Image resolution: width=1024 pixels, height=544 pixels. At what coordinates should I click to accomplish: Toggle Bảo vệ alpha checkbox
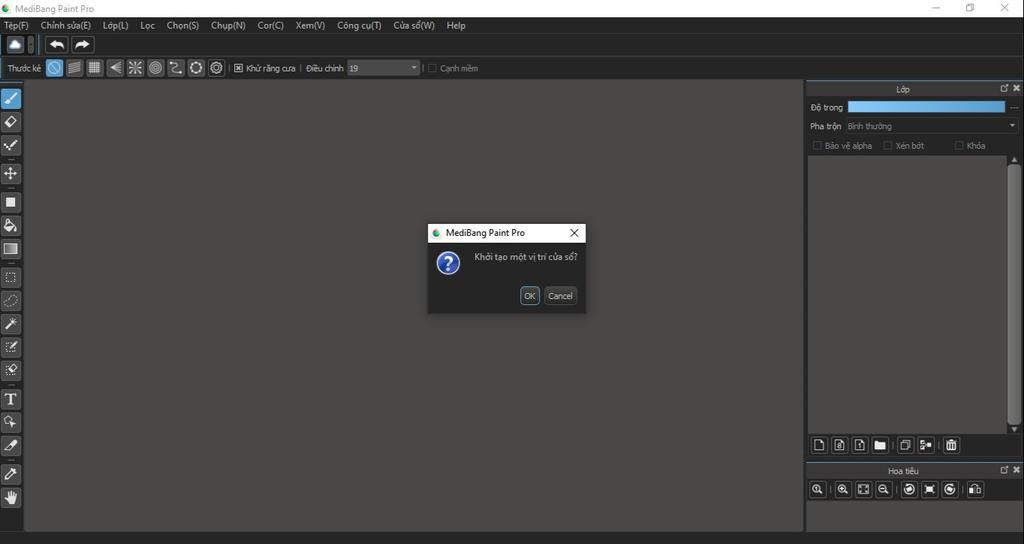click(x=817, y=146)
